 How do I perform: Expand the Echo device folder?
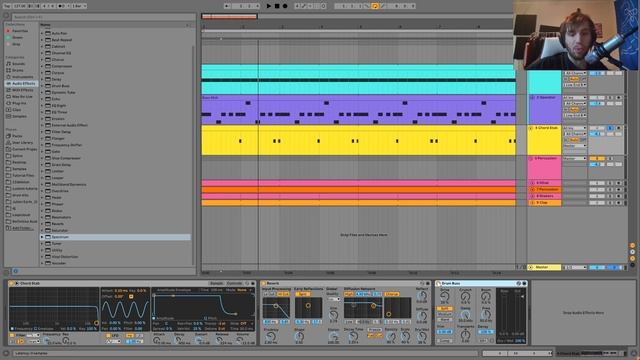tap(42, 99)
